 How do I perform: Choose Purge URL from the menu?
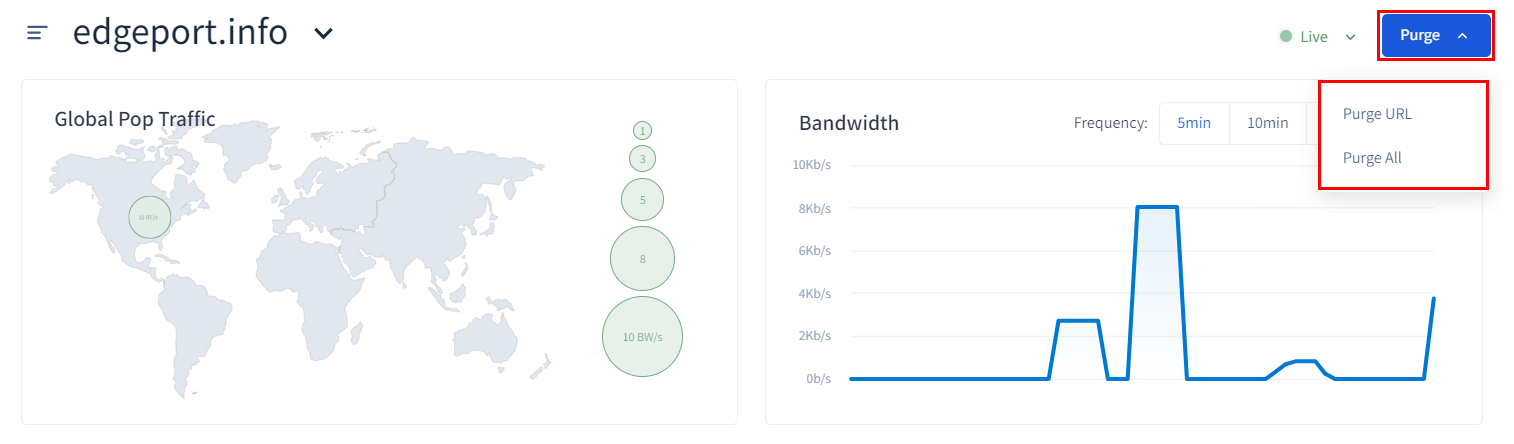click(x=1377, y=114)
